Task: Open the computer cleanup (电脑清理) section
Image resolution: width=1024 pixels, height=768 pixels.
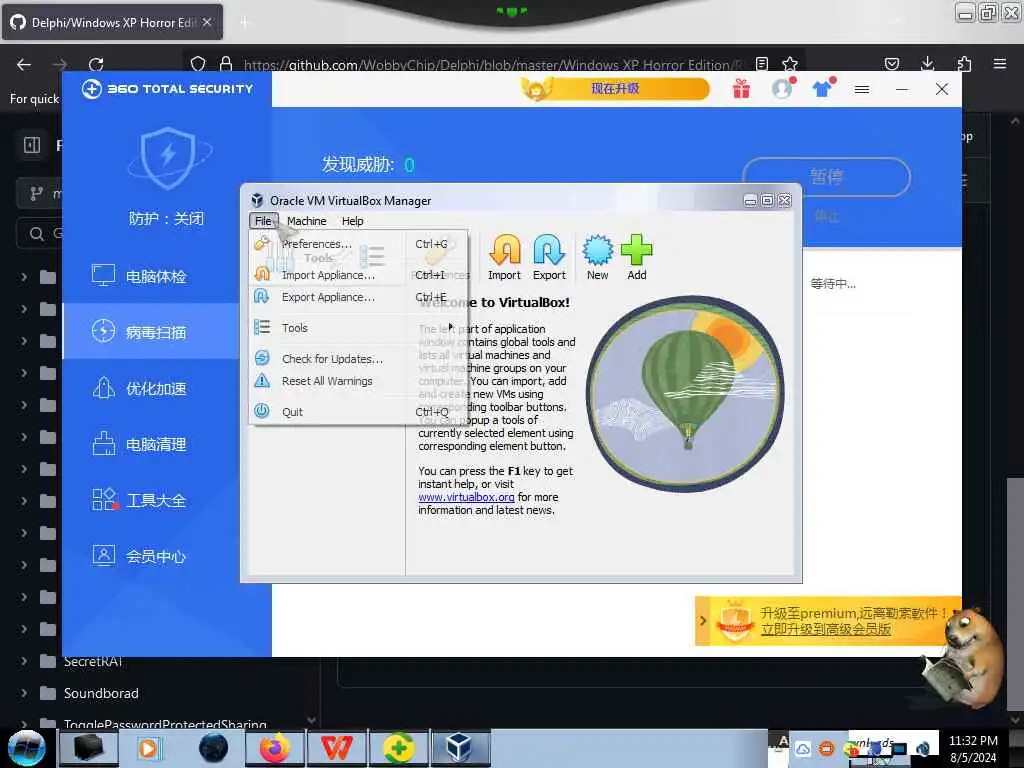Action: tap(151, 444)
